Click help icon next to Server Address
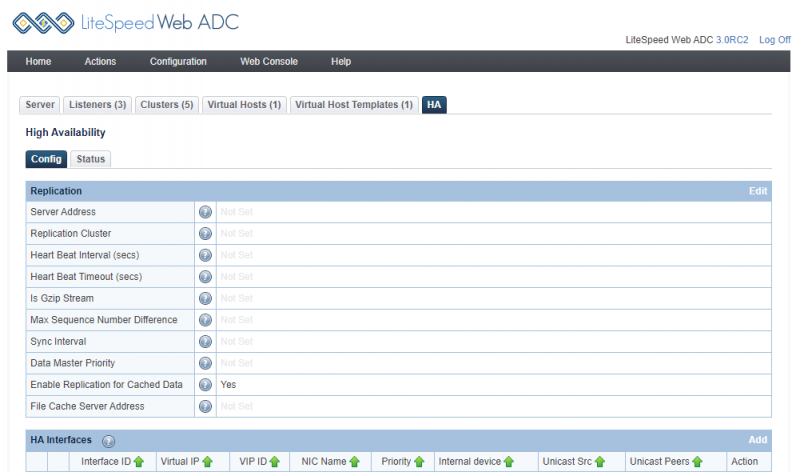 coord(206,212)
